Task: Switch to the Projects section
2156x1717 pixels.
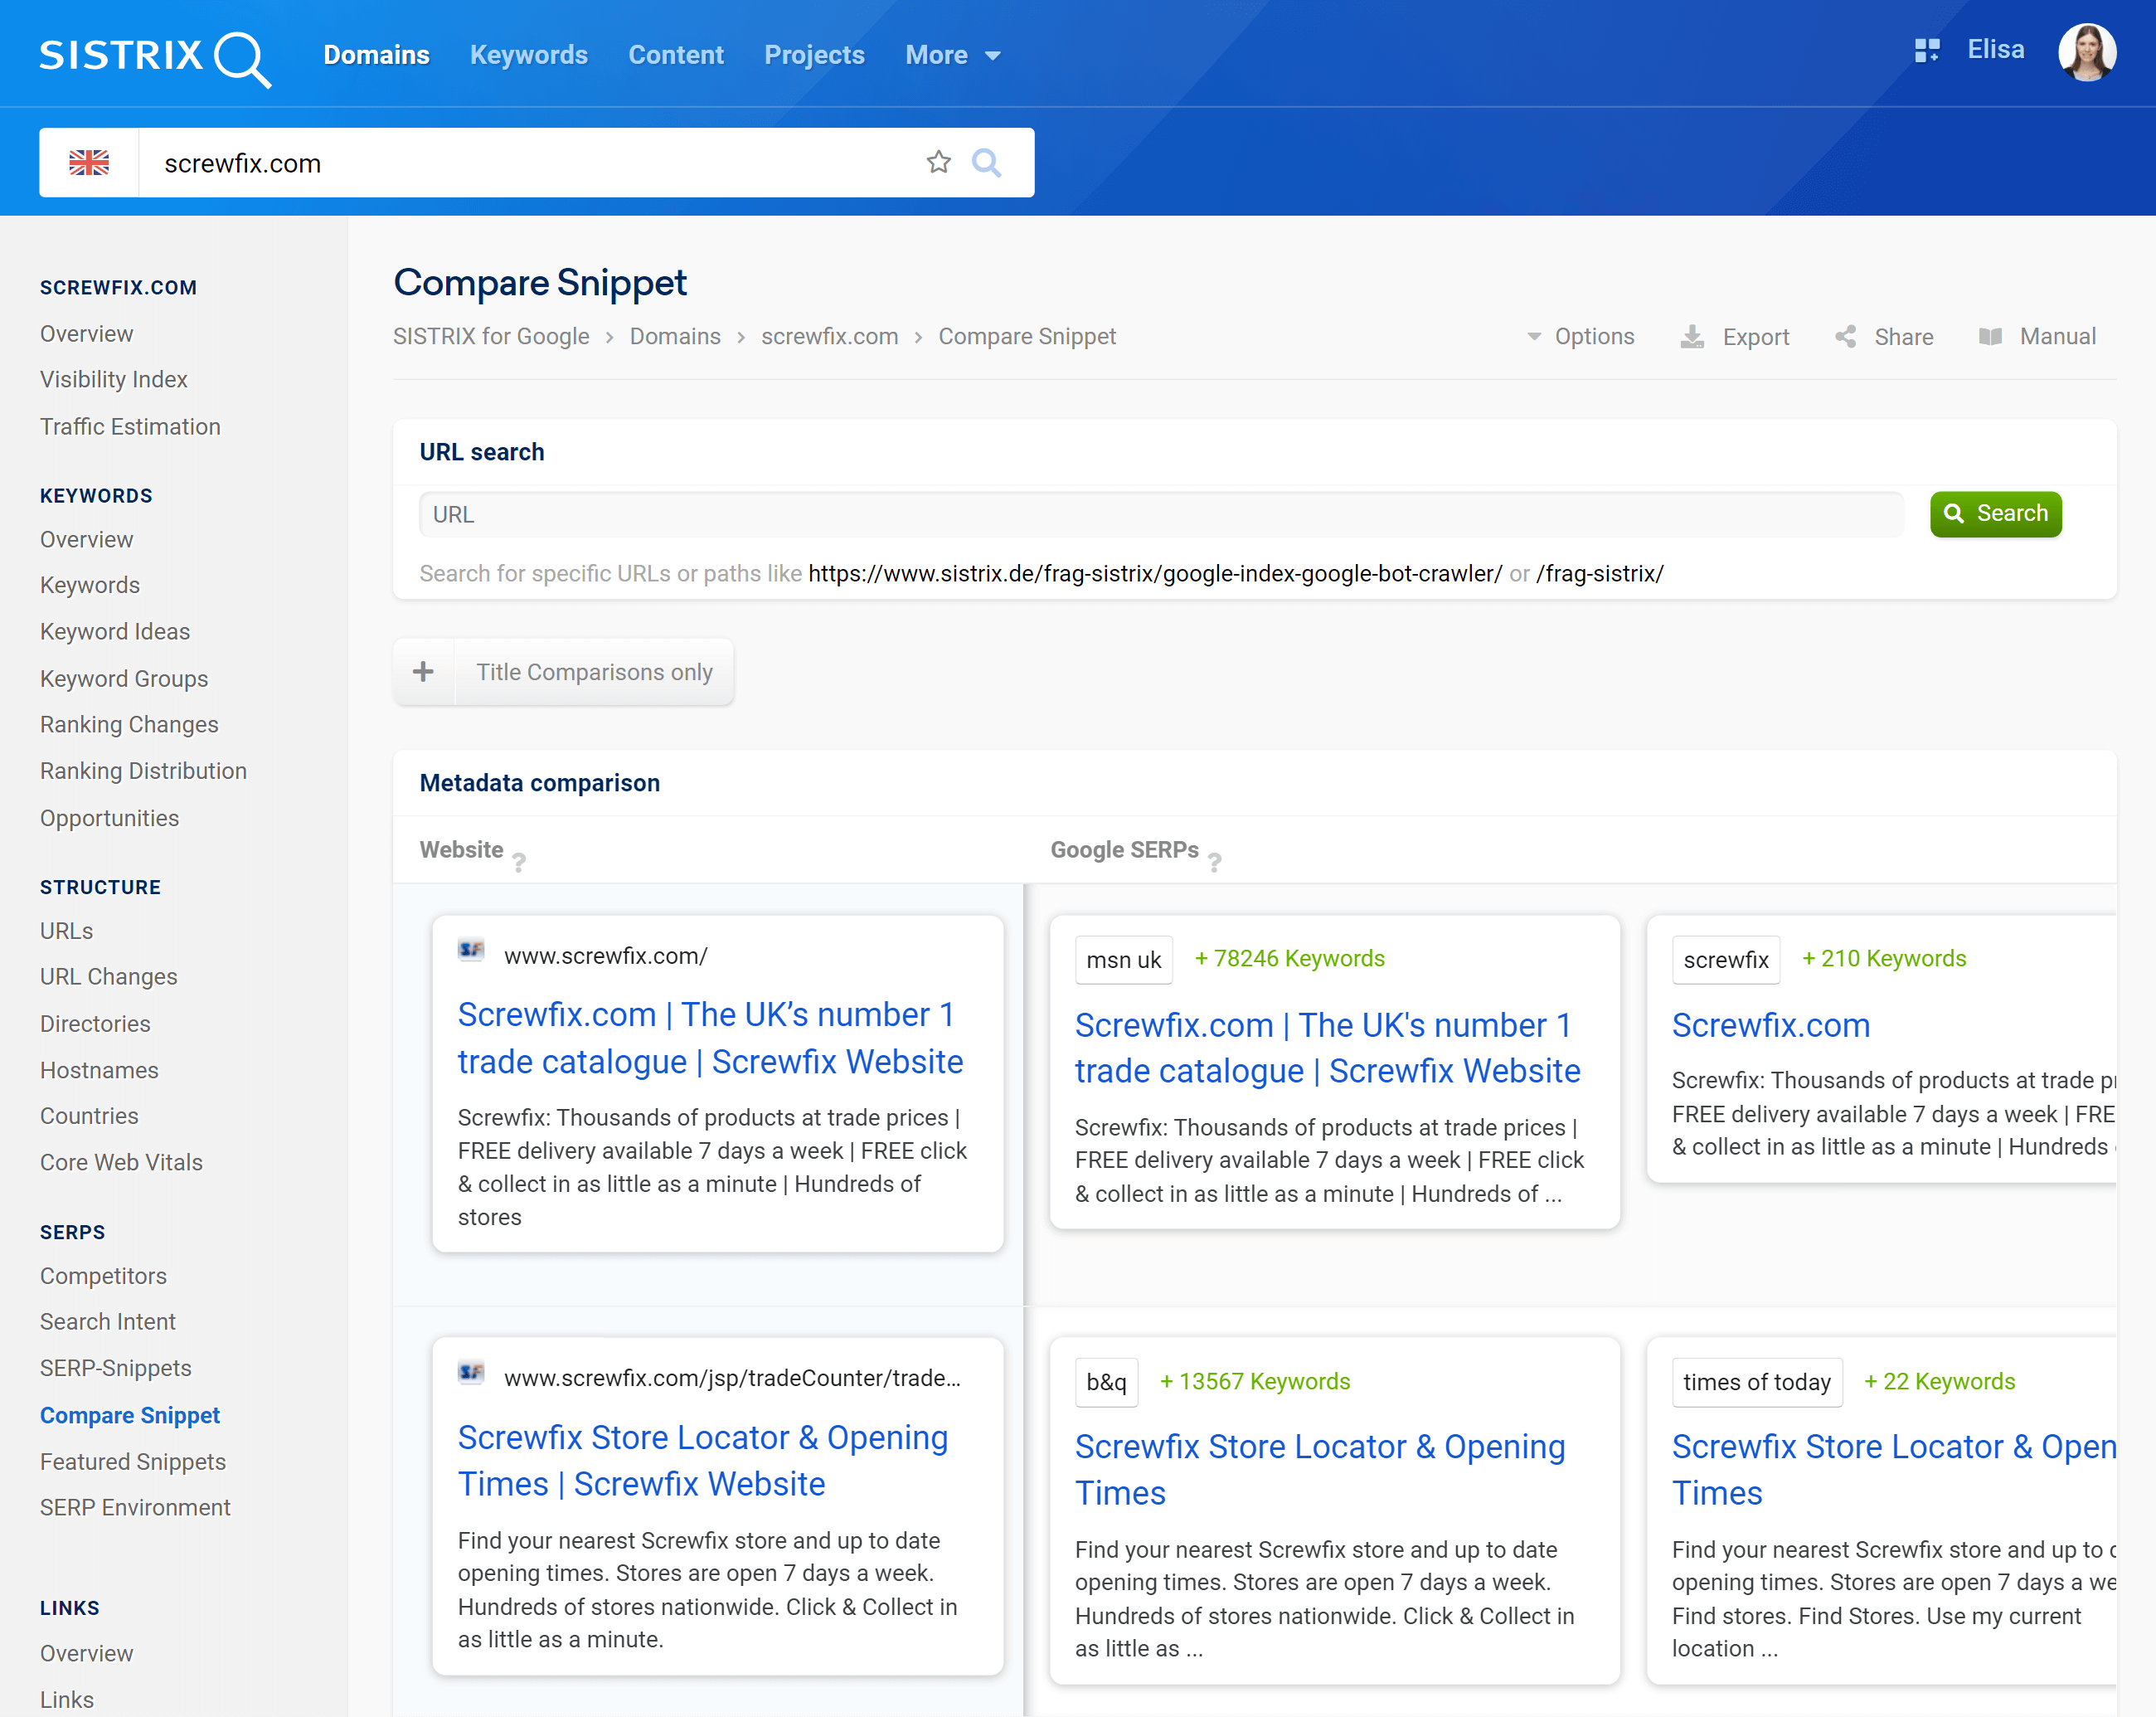Action: coord(814,55)
